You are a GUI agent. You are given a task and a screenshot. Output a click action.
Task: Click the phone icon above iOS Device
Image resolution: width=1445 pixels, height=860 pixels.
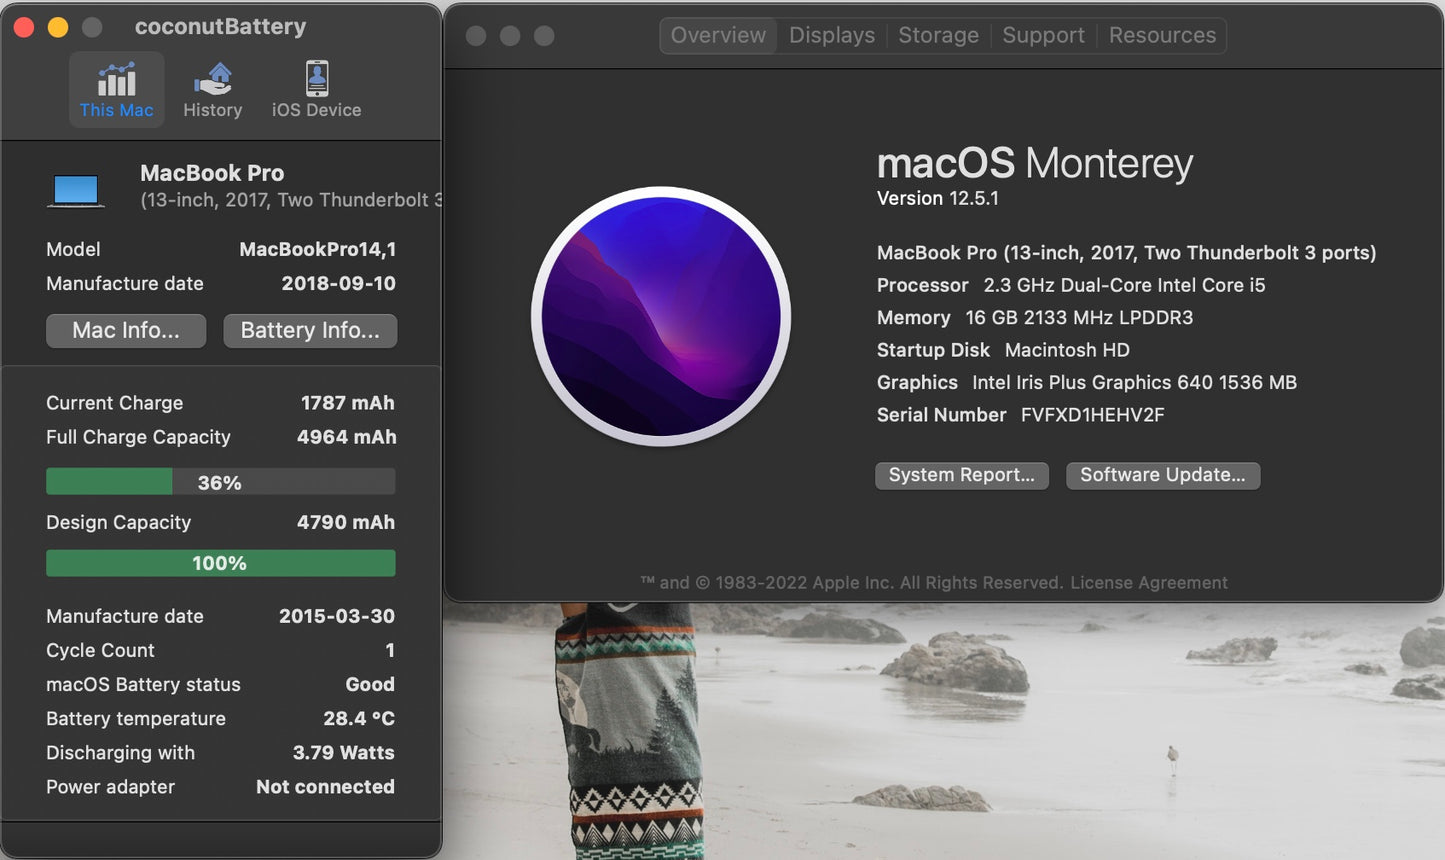tap(315, 77)
